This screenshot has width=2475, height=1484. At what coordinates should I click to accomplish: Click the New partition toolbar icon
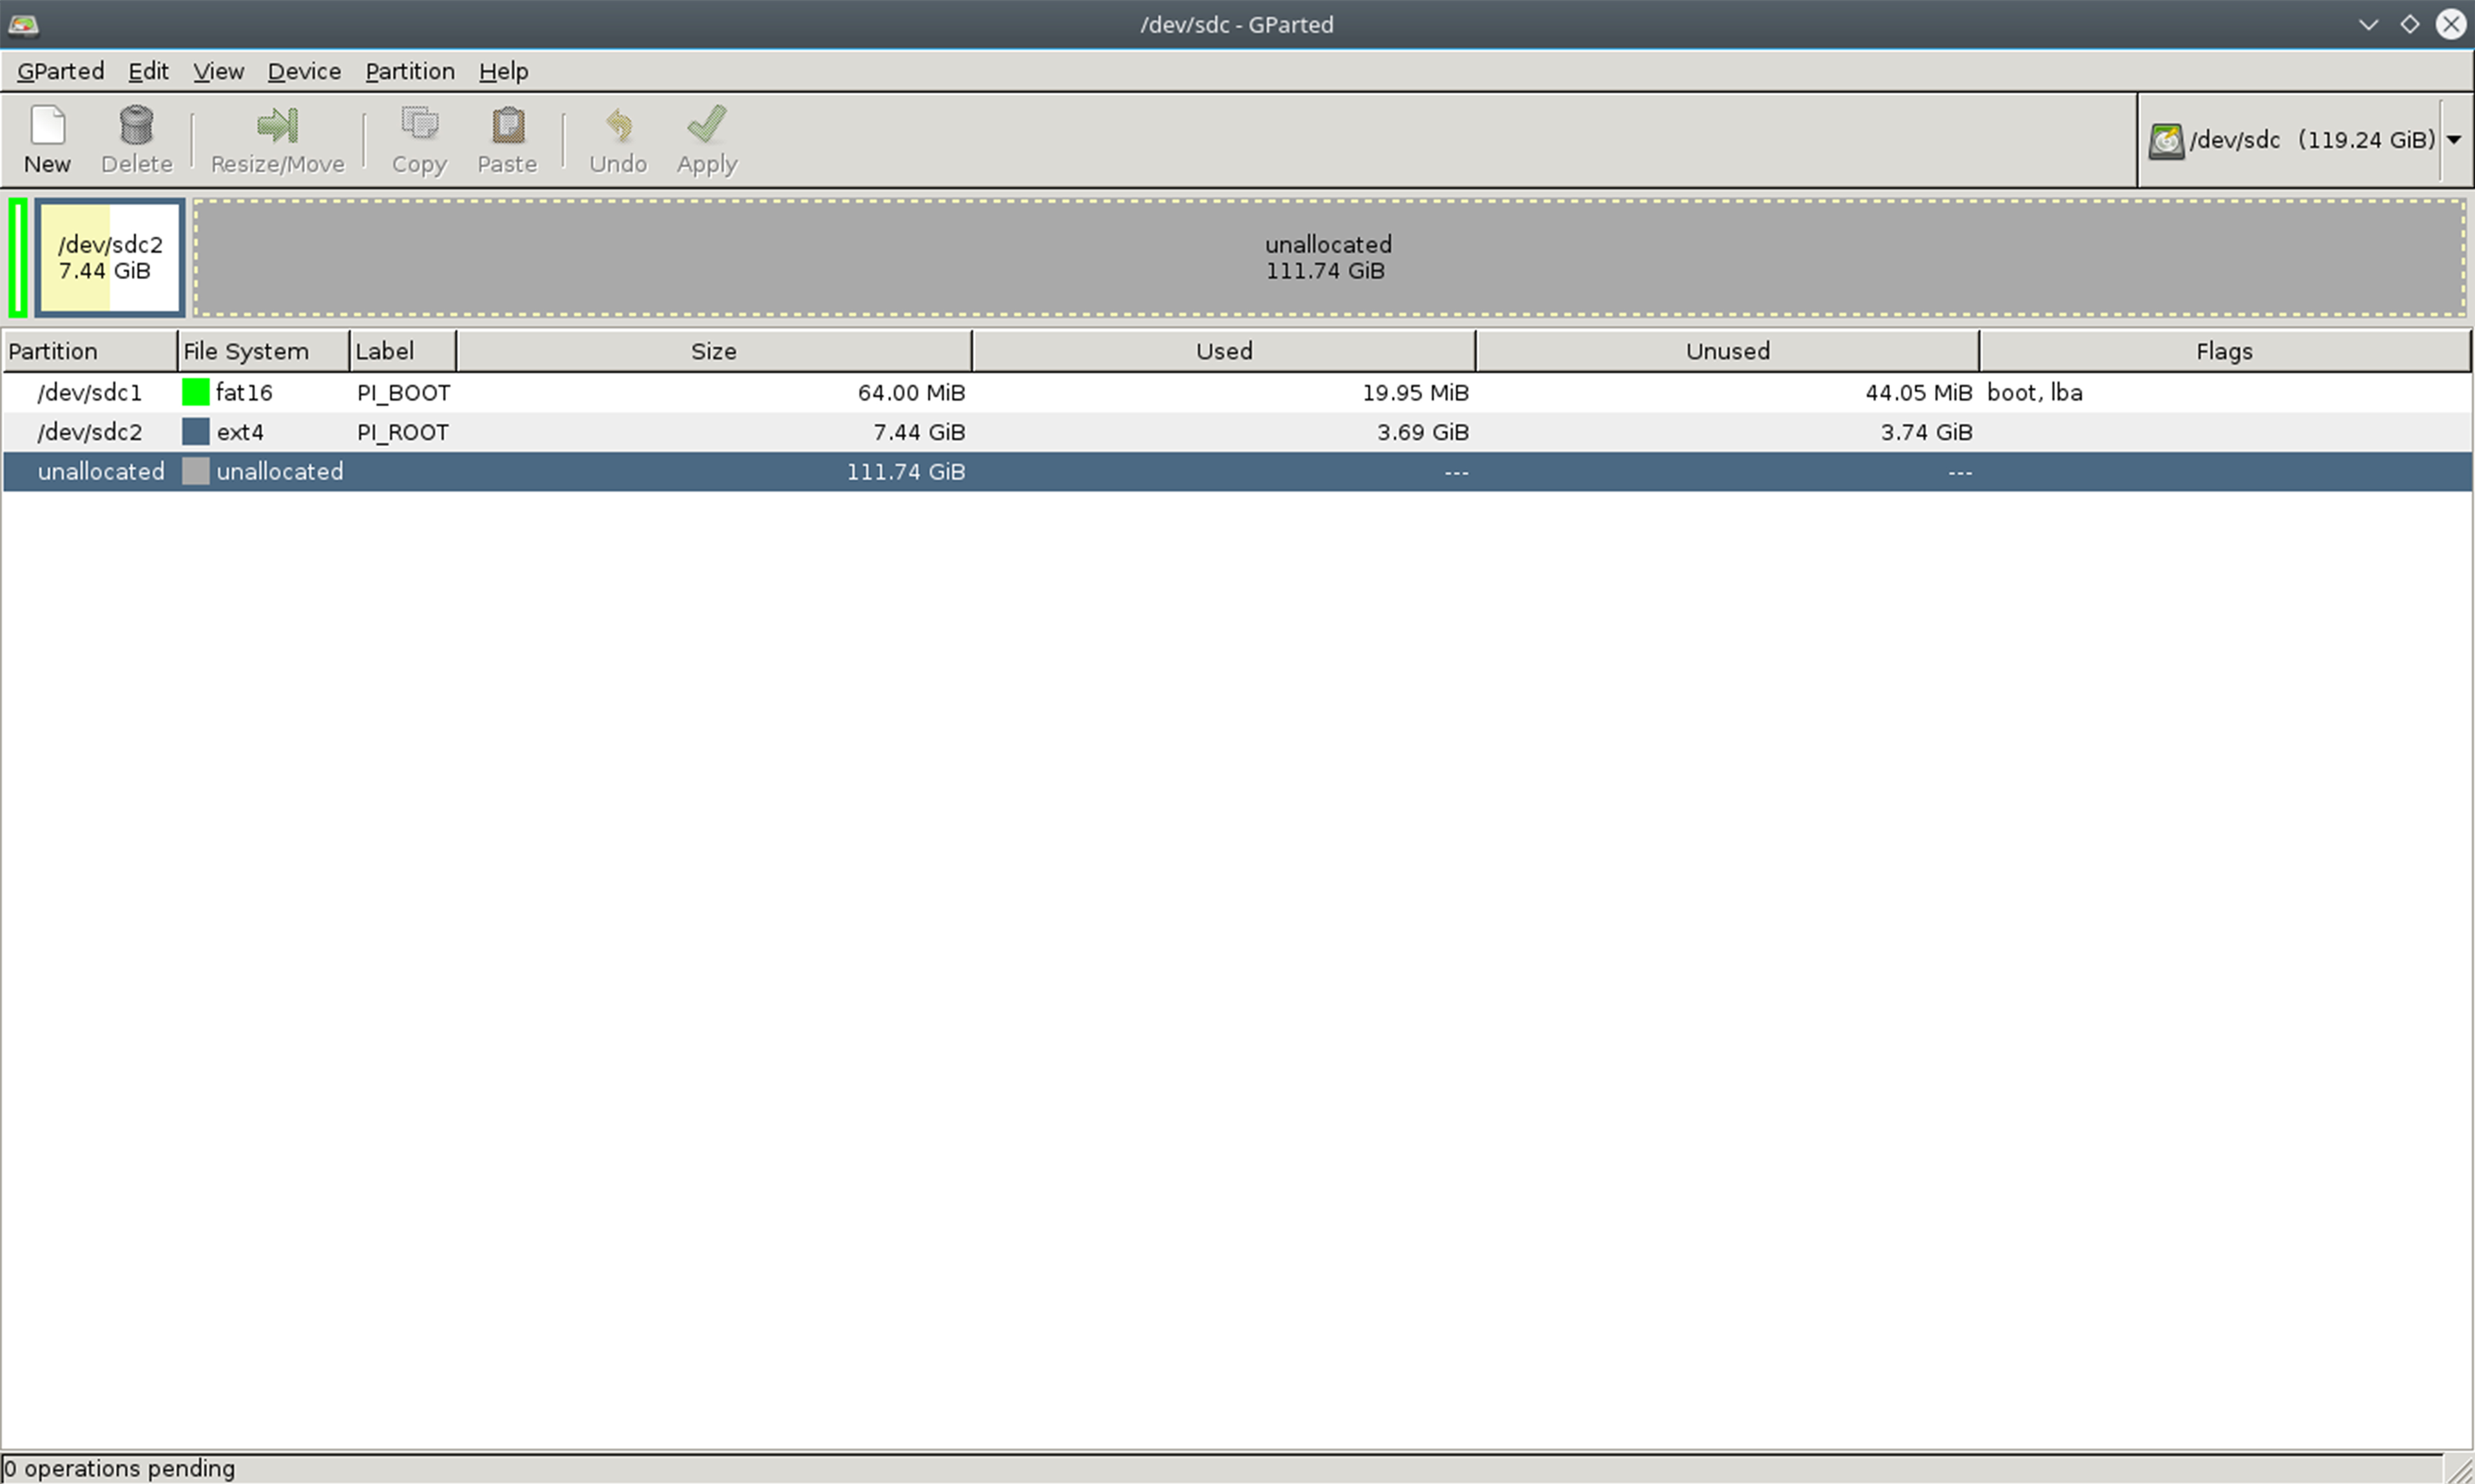(47, 126)
